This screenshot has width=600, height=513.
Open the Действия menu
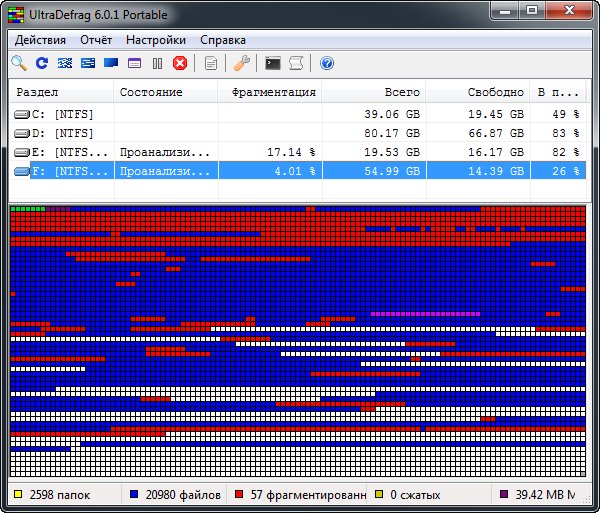point(40,40)
